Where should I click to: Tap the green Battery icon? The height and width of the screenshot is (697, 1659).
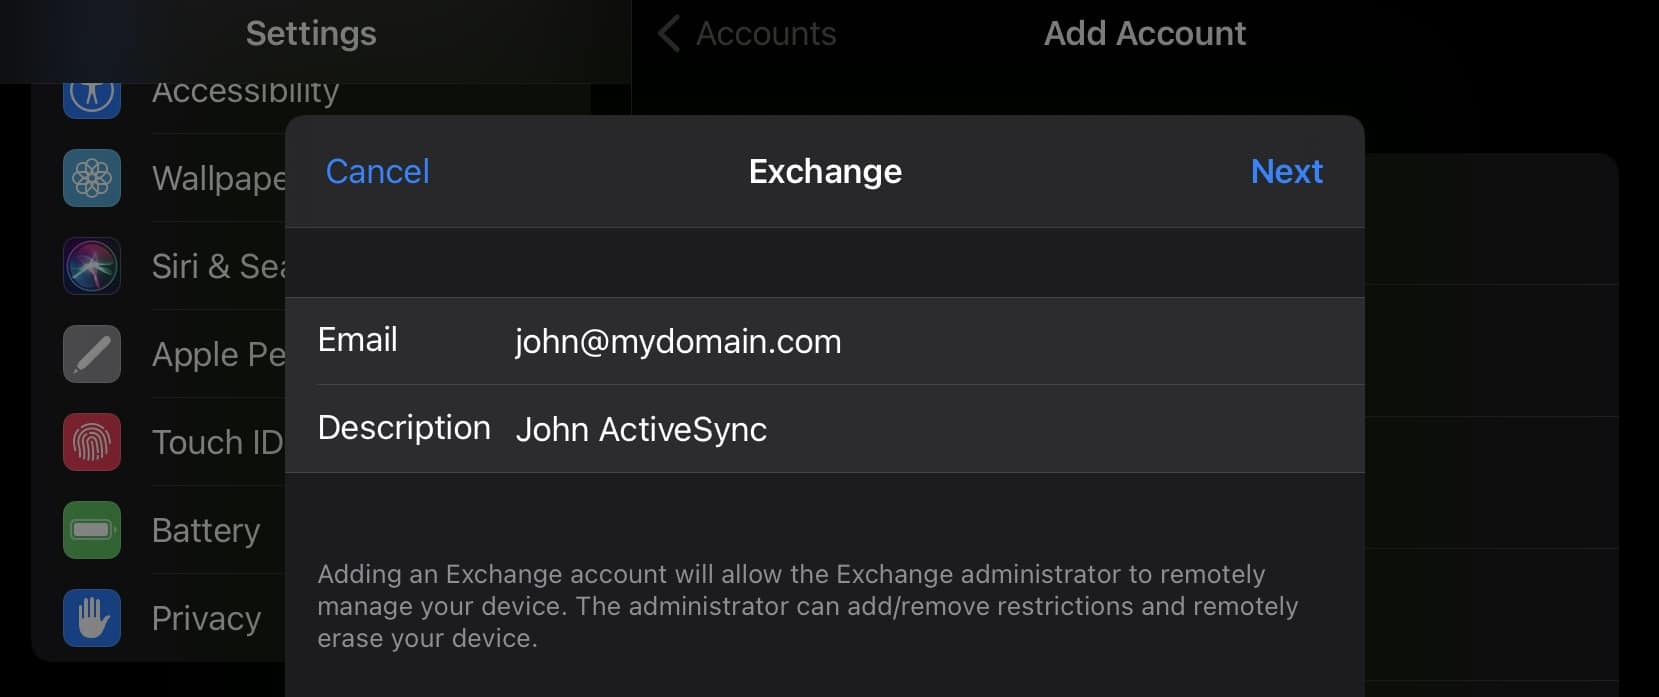[92, 530]
